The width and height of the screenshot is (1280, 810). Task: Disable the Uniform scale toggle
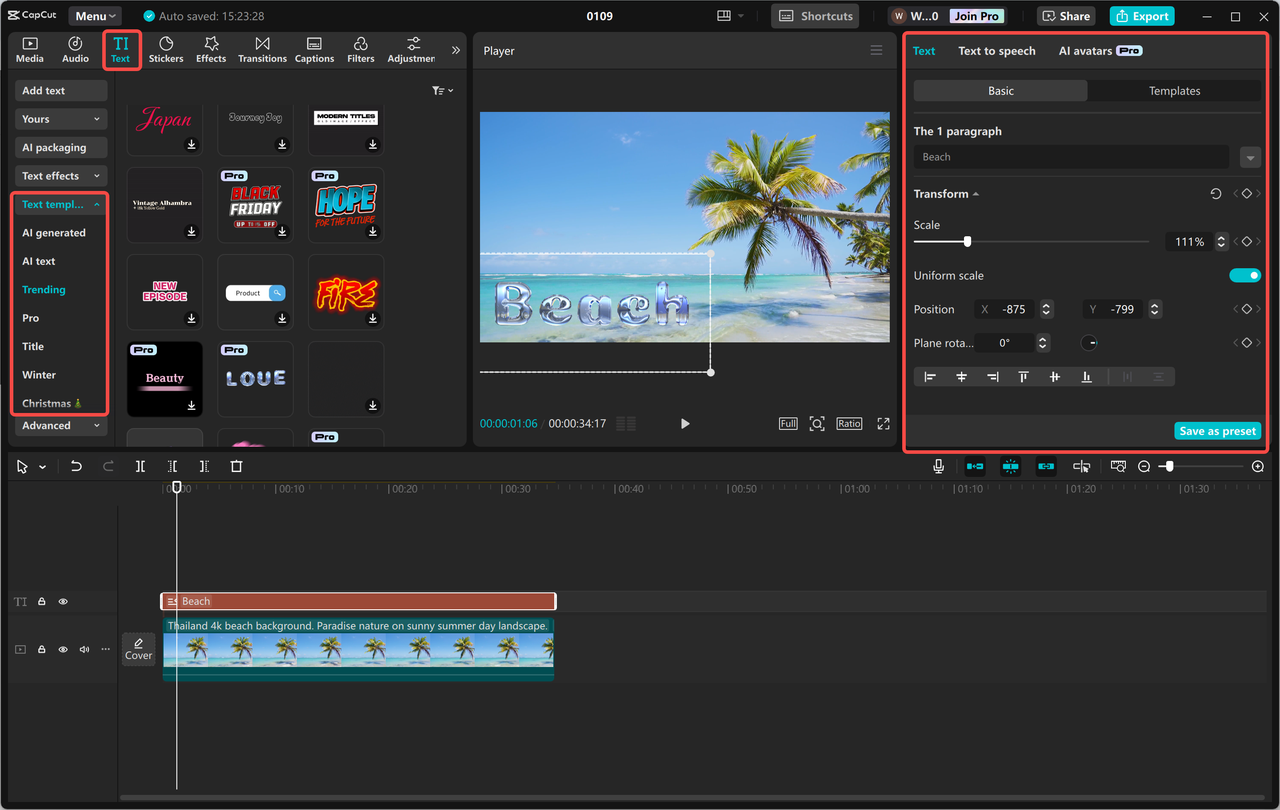pos(1245,275)
